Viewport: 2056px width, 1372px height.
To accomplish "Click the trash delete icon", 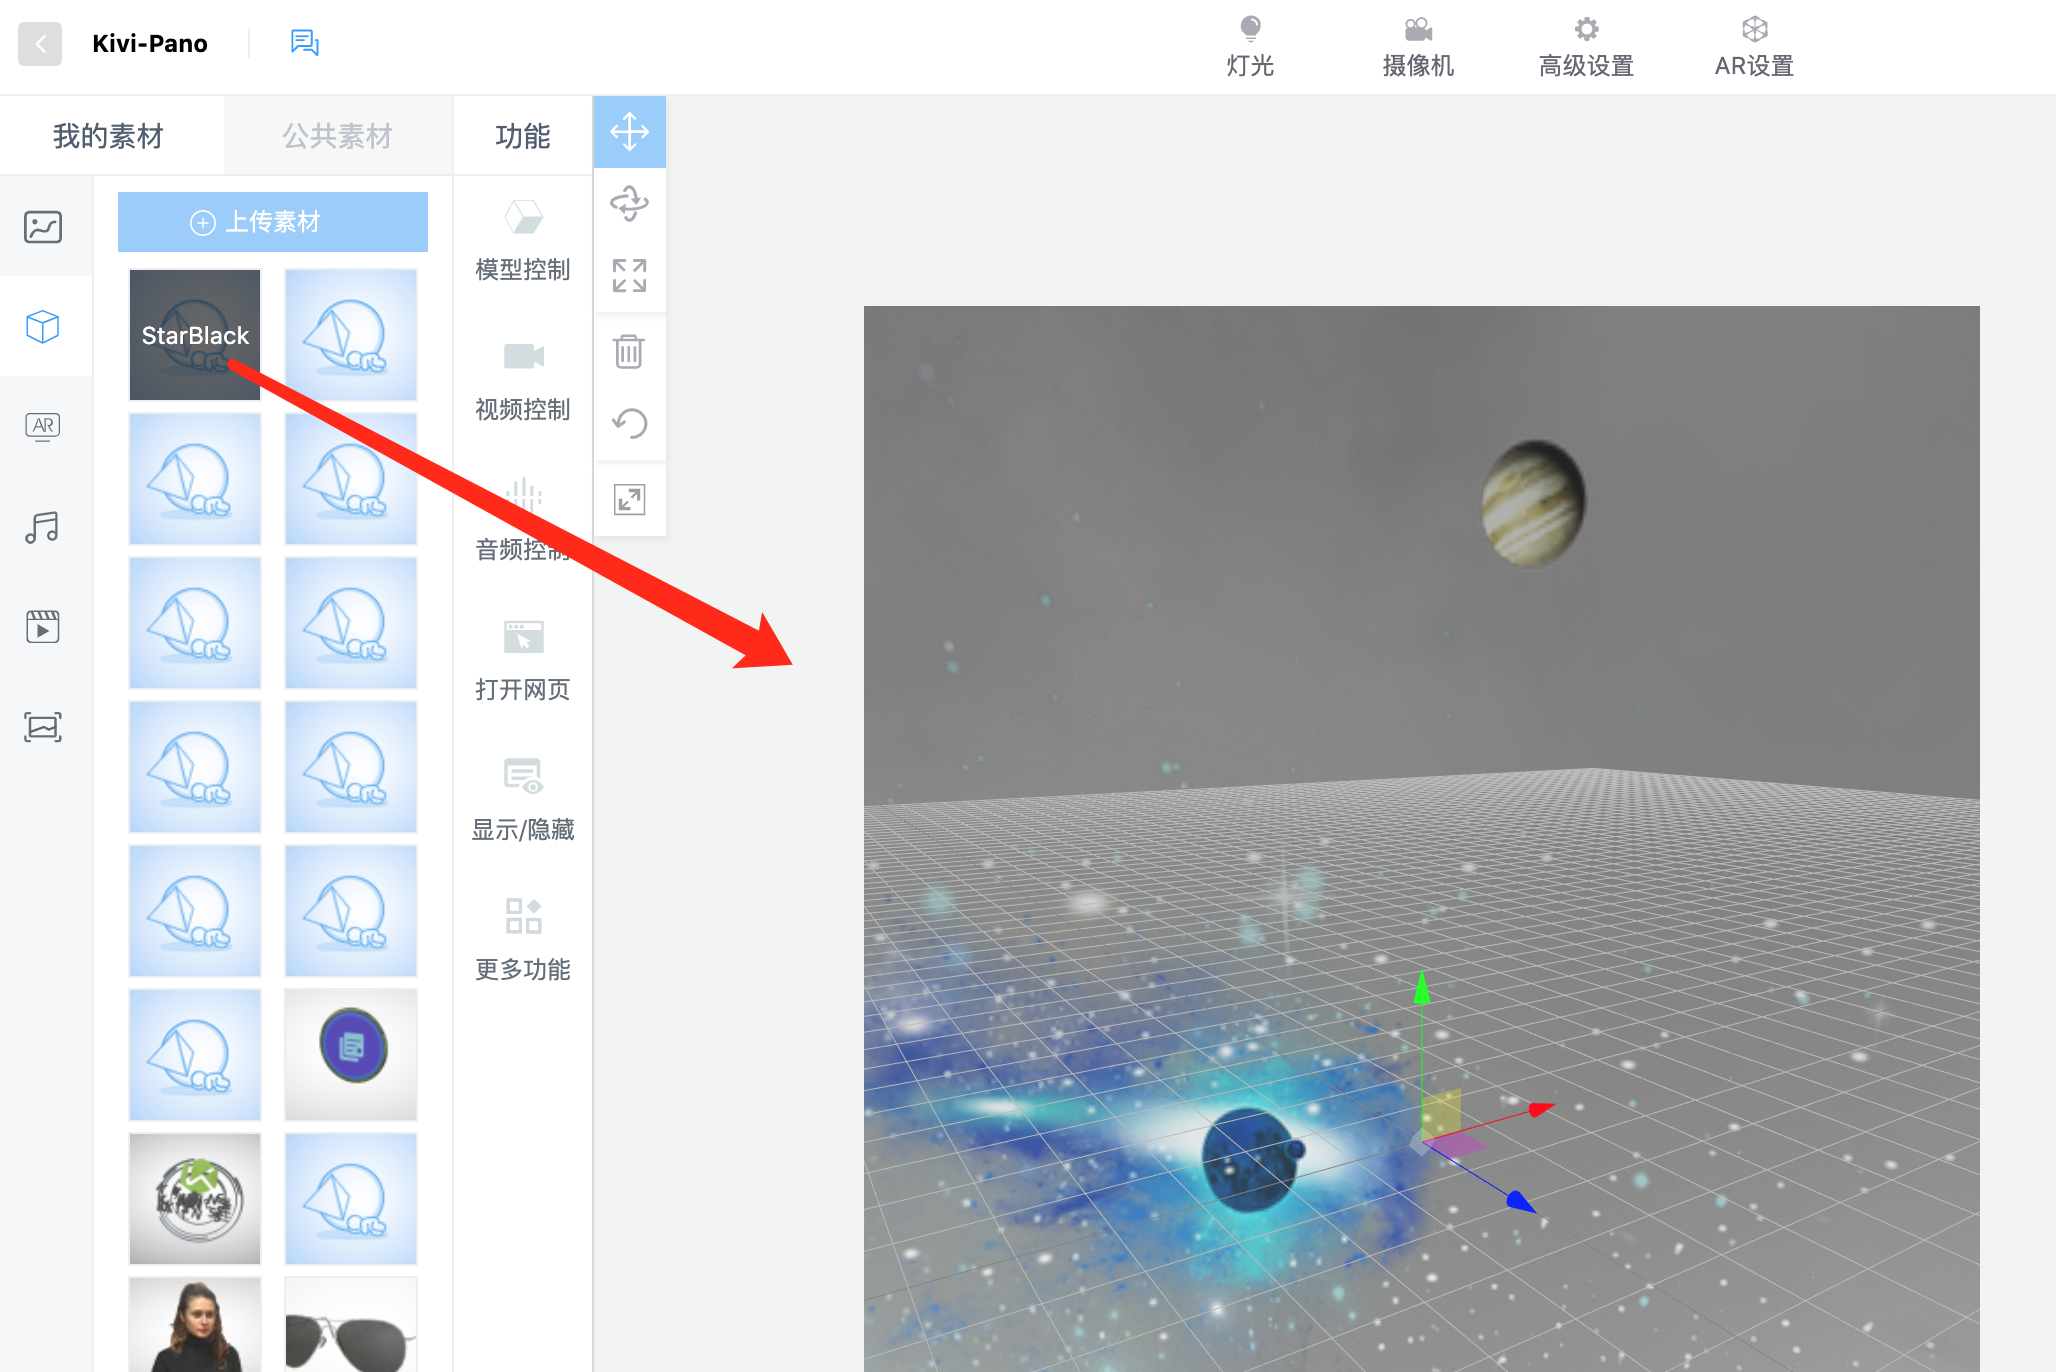I will pos(629,351).
